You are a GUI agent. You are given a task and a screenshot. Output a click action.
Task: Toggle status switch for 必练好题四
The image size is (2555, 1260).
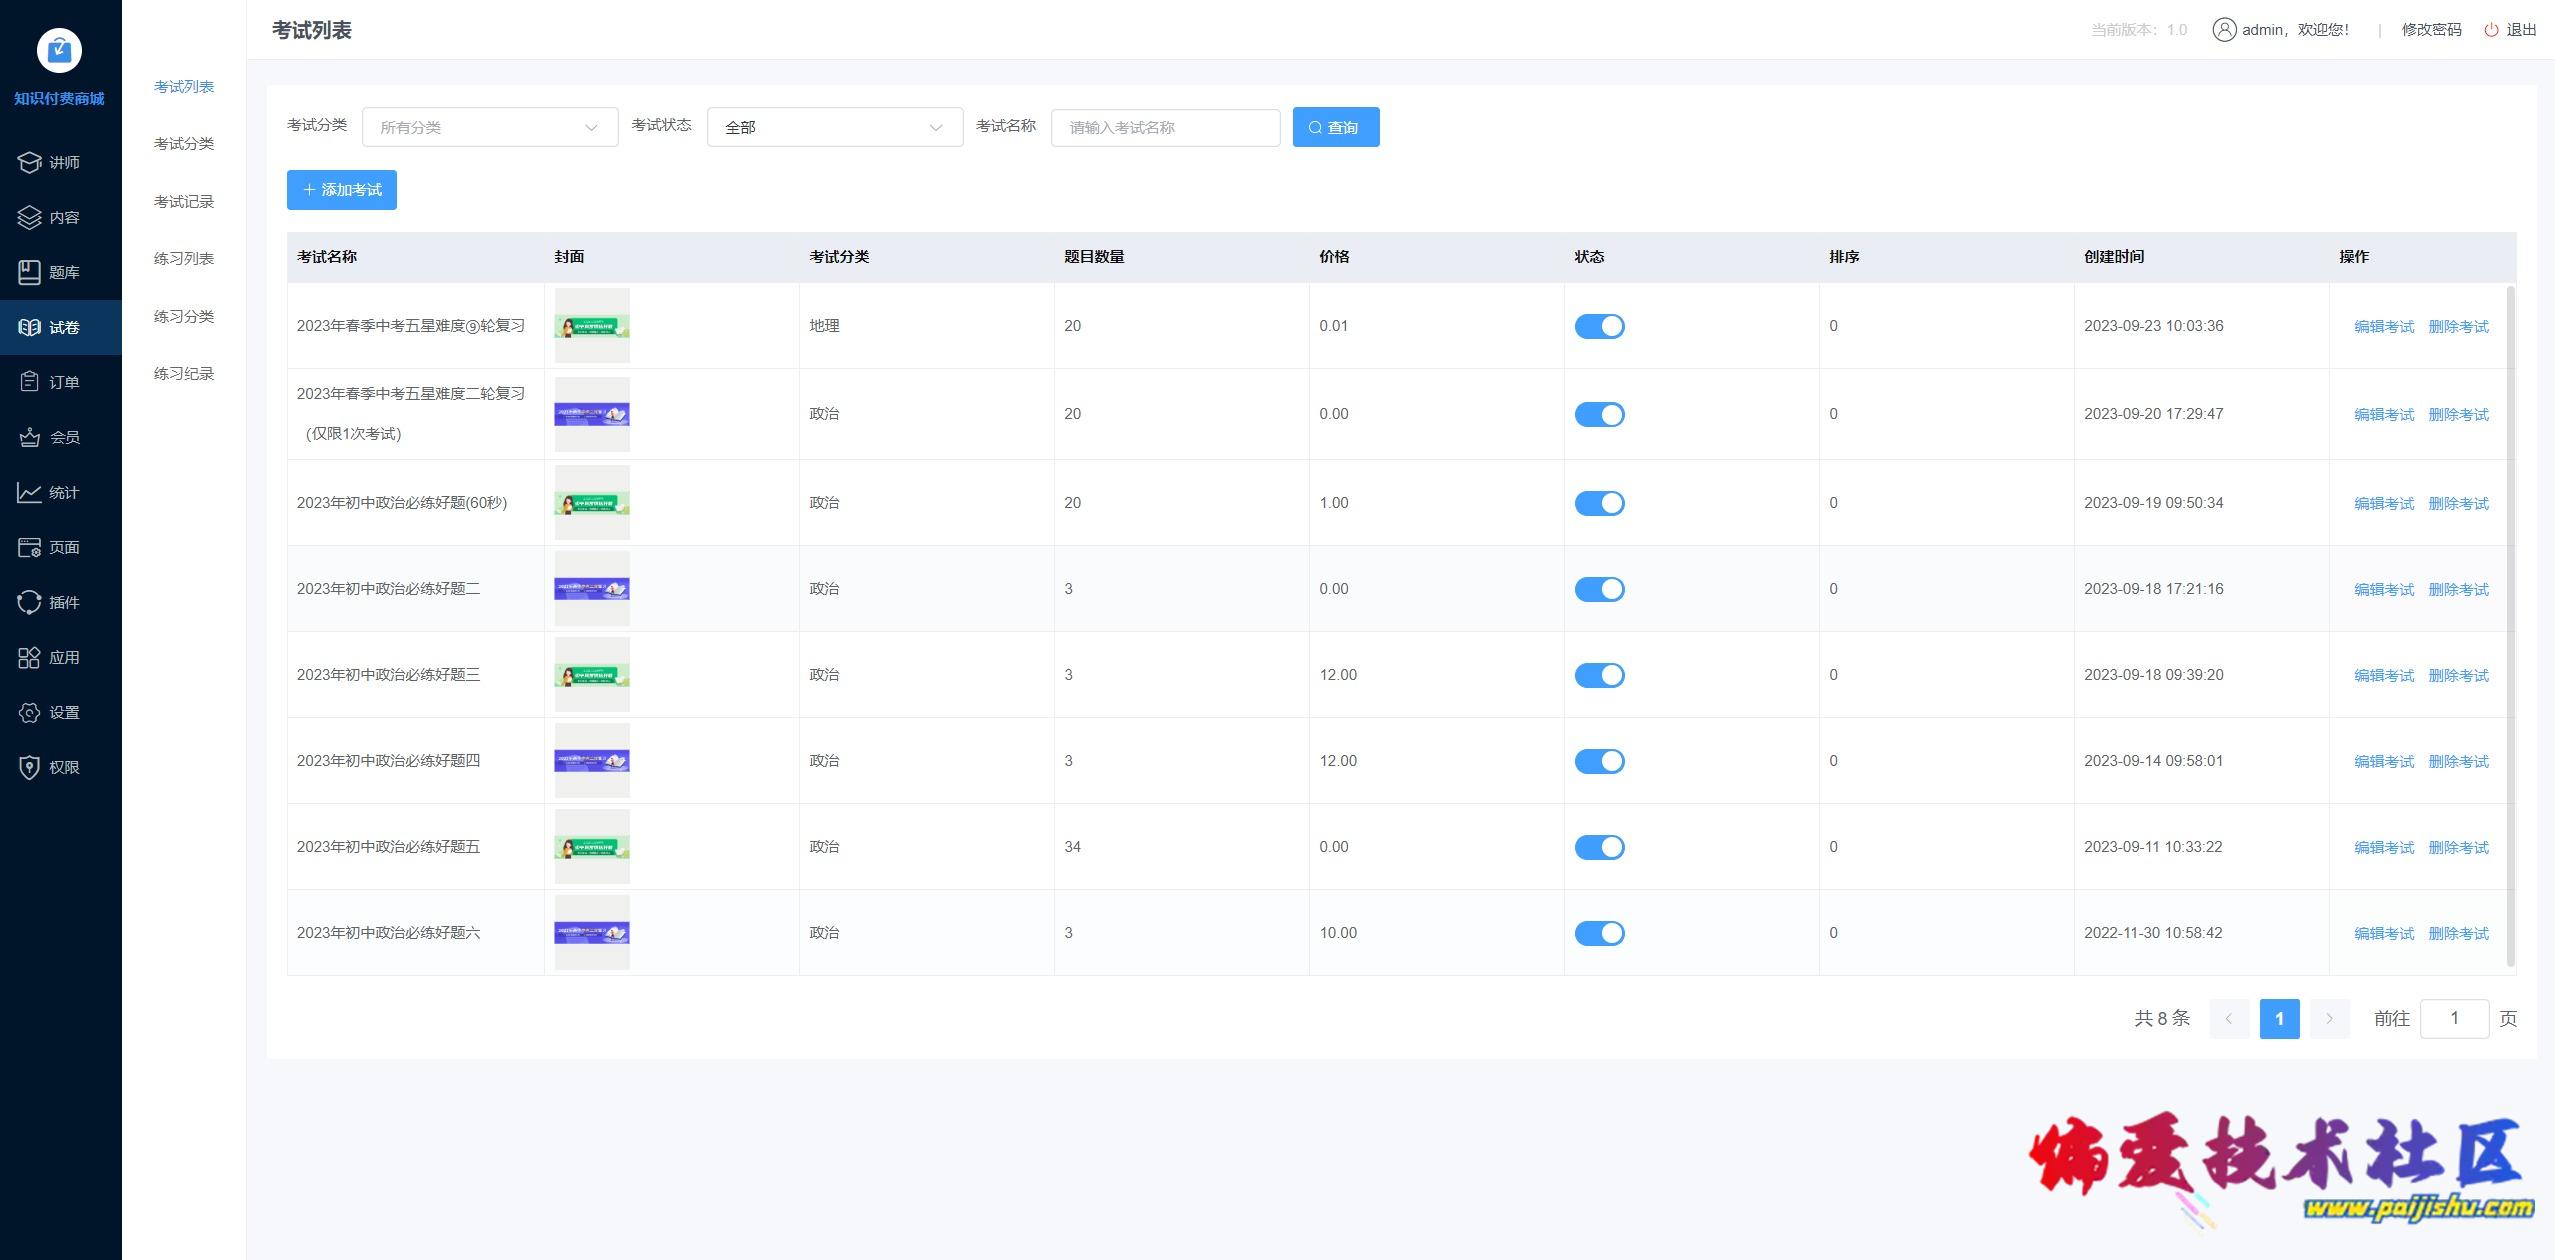(x=1600, y=761)
